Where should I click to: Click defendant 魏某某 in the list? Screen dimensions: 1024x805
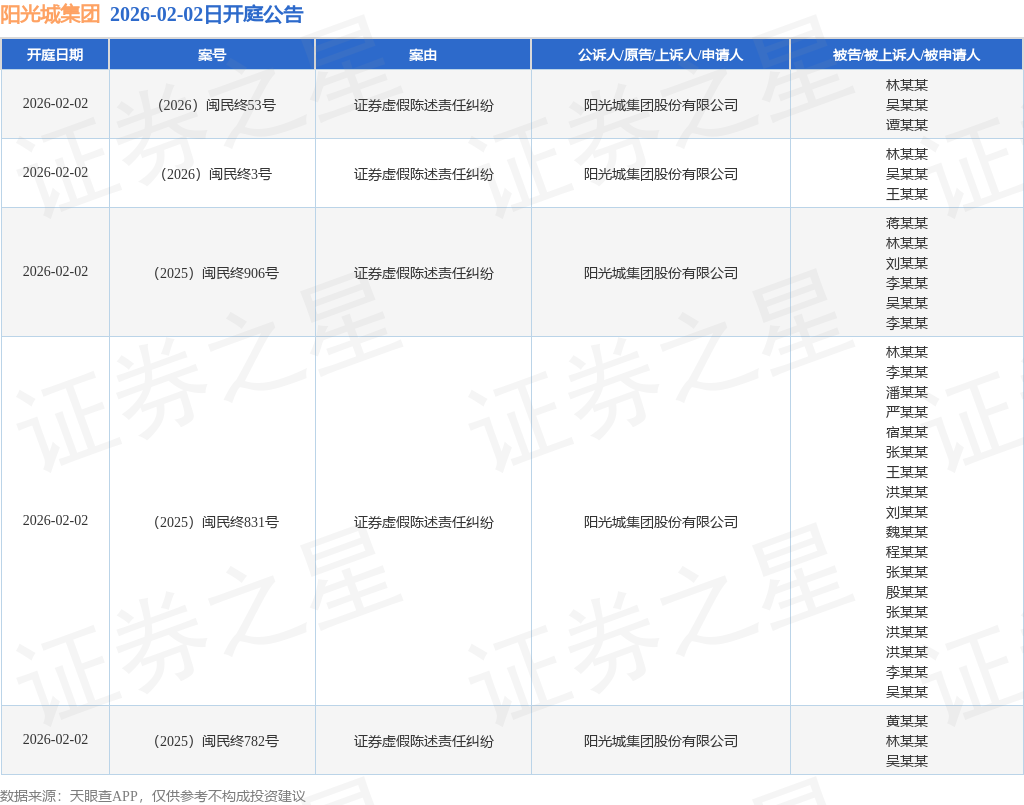(906, 532)
